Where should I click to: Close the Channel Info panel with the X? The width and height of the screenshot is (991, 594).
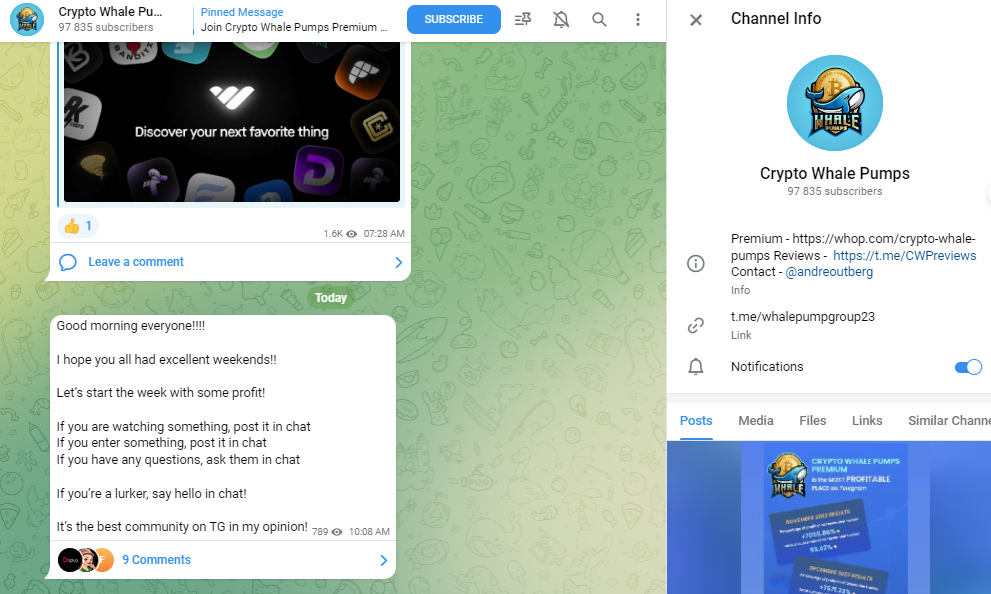tap(695, 19)
